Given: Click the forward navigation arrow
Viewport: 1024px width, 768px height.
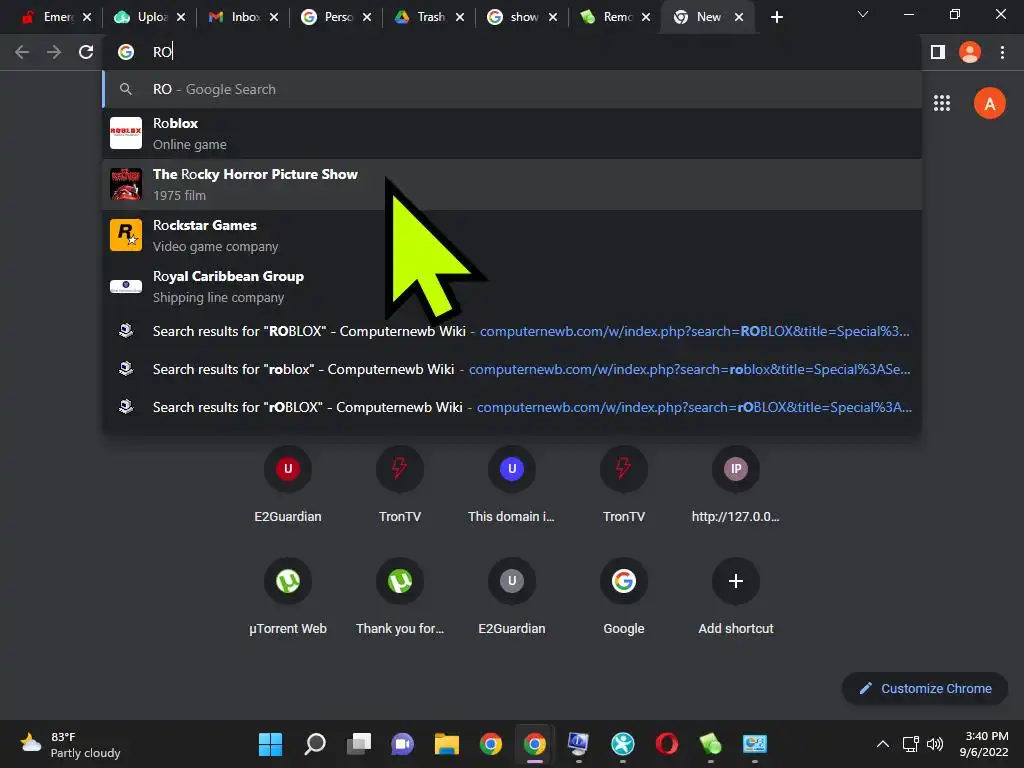Looking at the screenshot, I should (x=54, y=52).
